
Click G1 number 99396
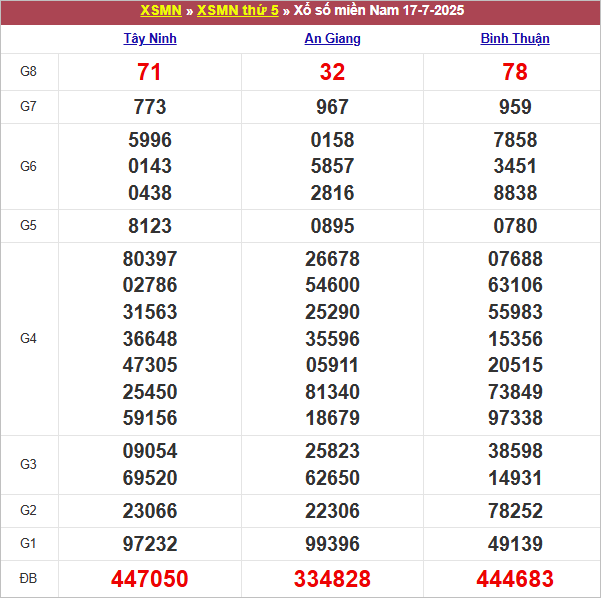coord(332,544)
